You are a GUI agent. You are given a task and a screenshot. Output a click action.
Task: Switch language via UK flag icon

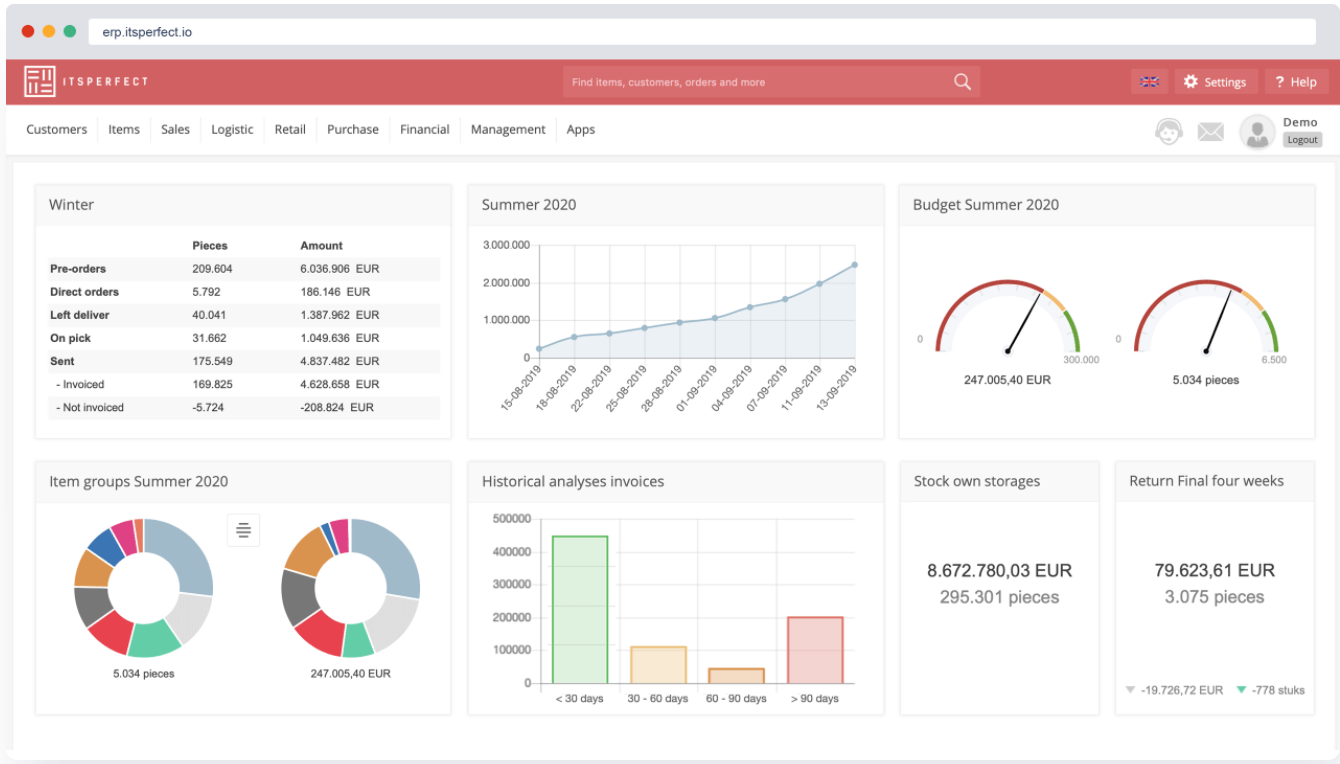[1150, 82]
